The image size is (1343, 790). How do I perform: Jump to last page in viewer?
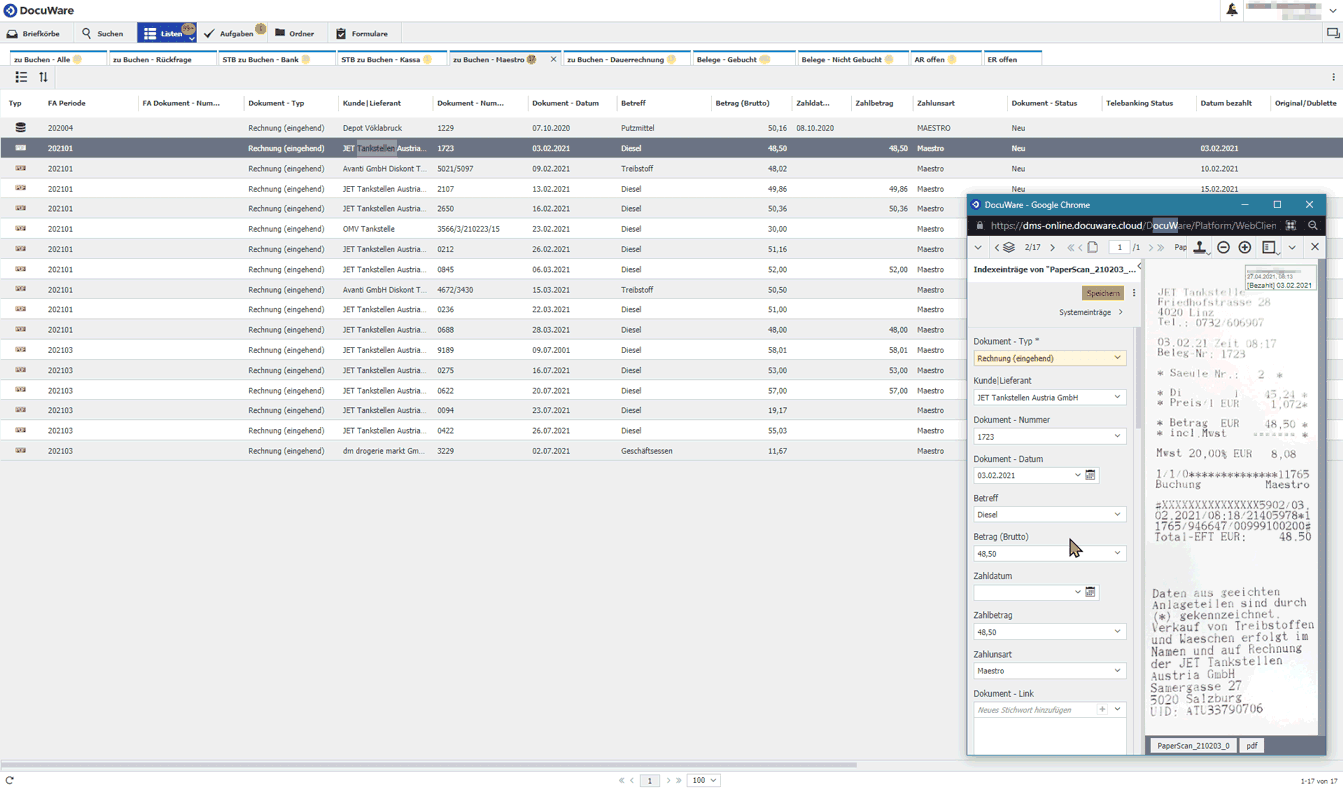click(1161, 248)
